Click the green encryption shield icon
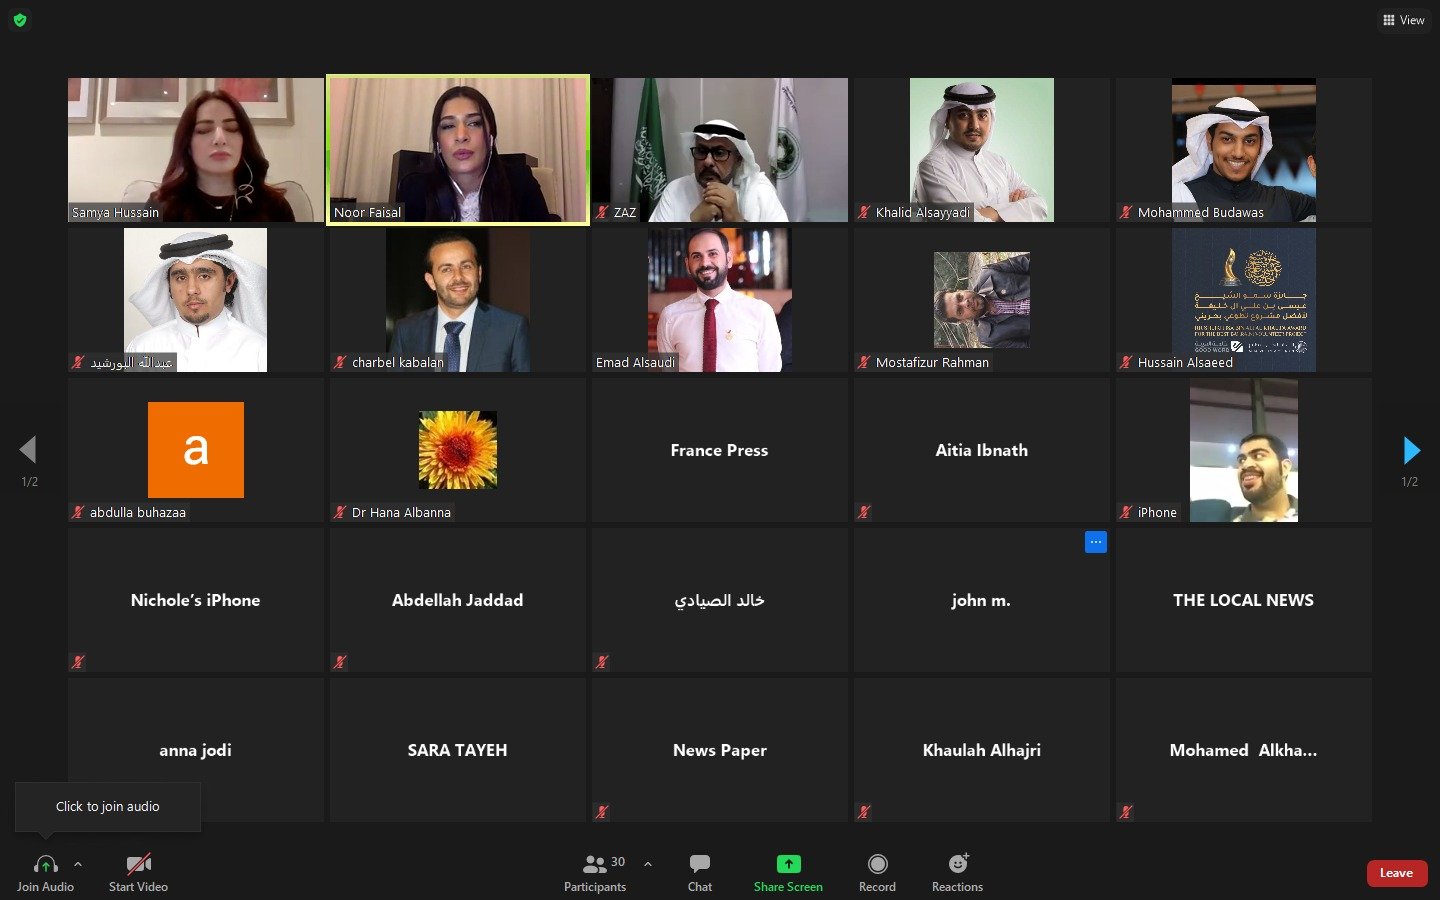1440x900 pixels. pos(20,20)
